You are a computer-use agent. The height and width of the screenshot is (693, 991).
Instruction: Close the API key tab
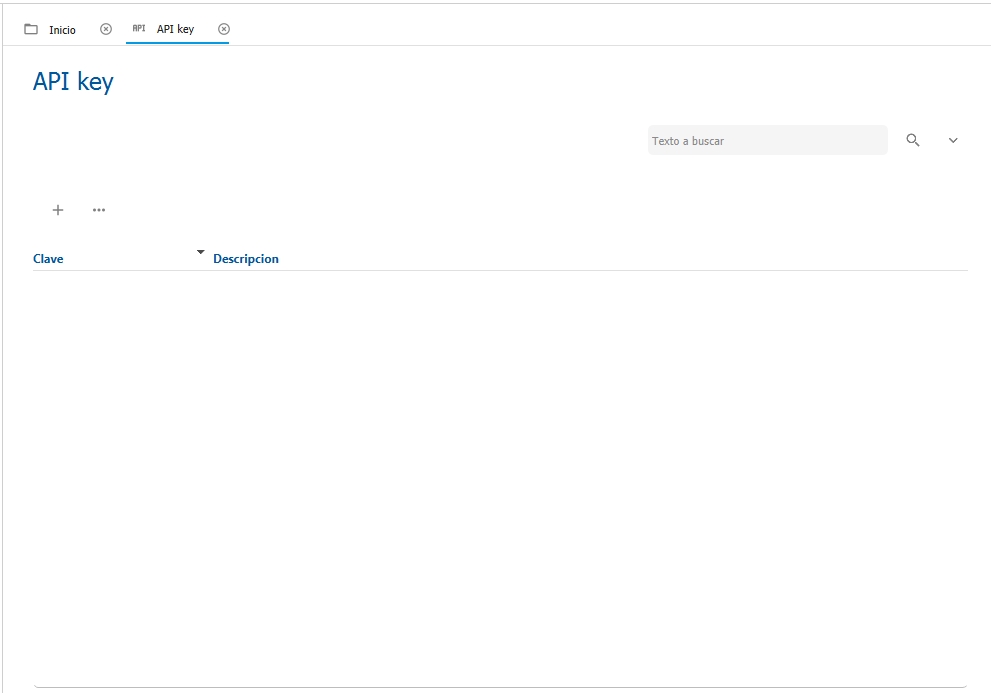point(224,29)
